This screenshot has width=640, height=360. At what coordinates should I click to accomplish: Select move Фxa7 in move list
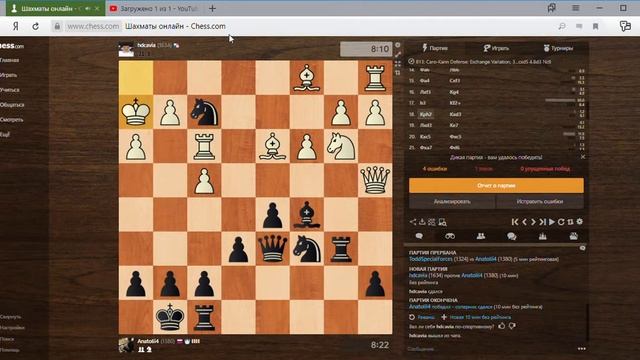coord(426,147)
